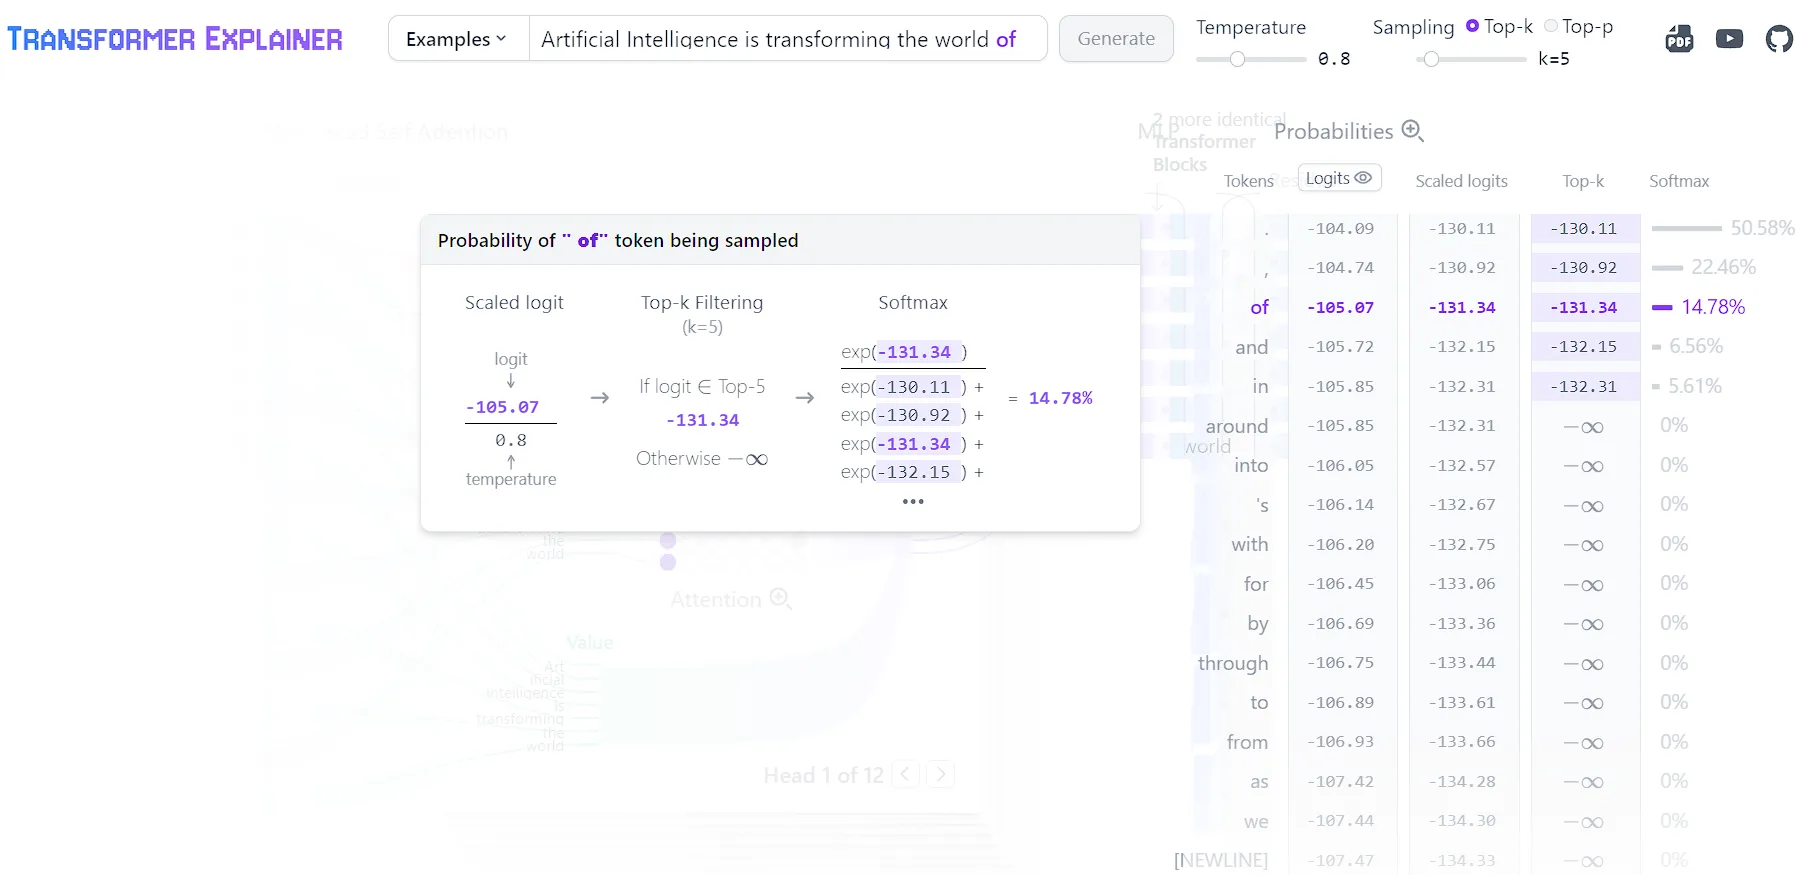Open the GitHub repository icon
Viewport: 1819px width, 875px height.
click(x=1779, y=39)
